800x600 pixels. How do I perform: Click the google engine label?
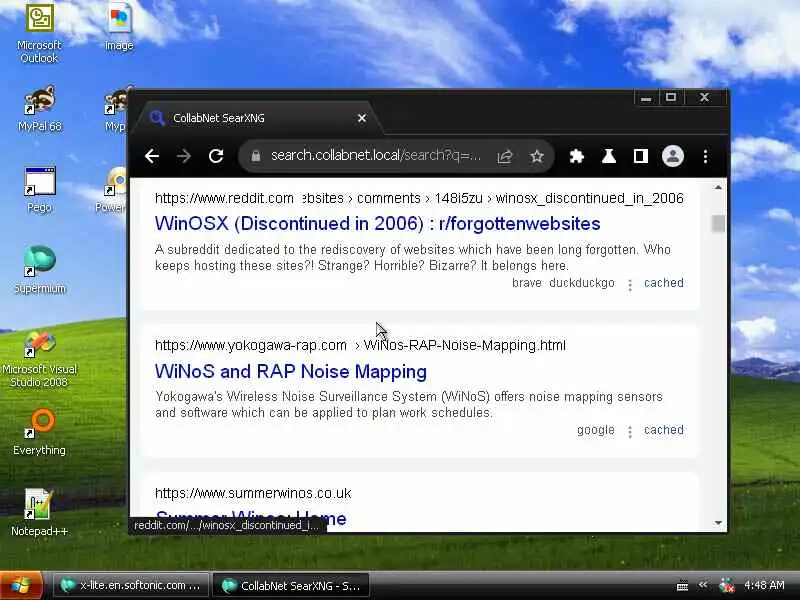point(595,431)
